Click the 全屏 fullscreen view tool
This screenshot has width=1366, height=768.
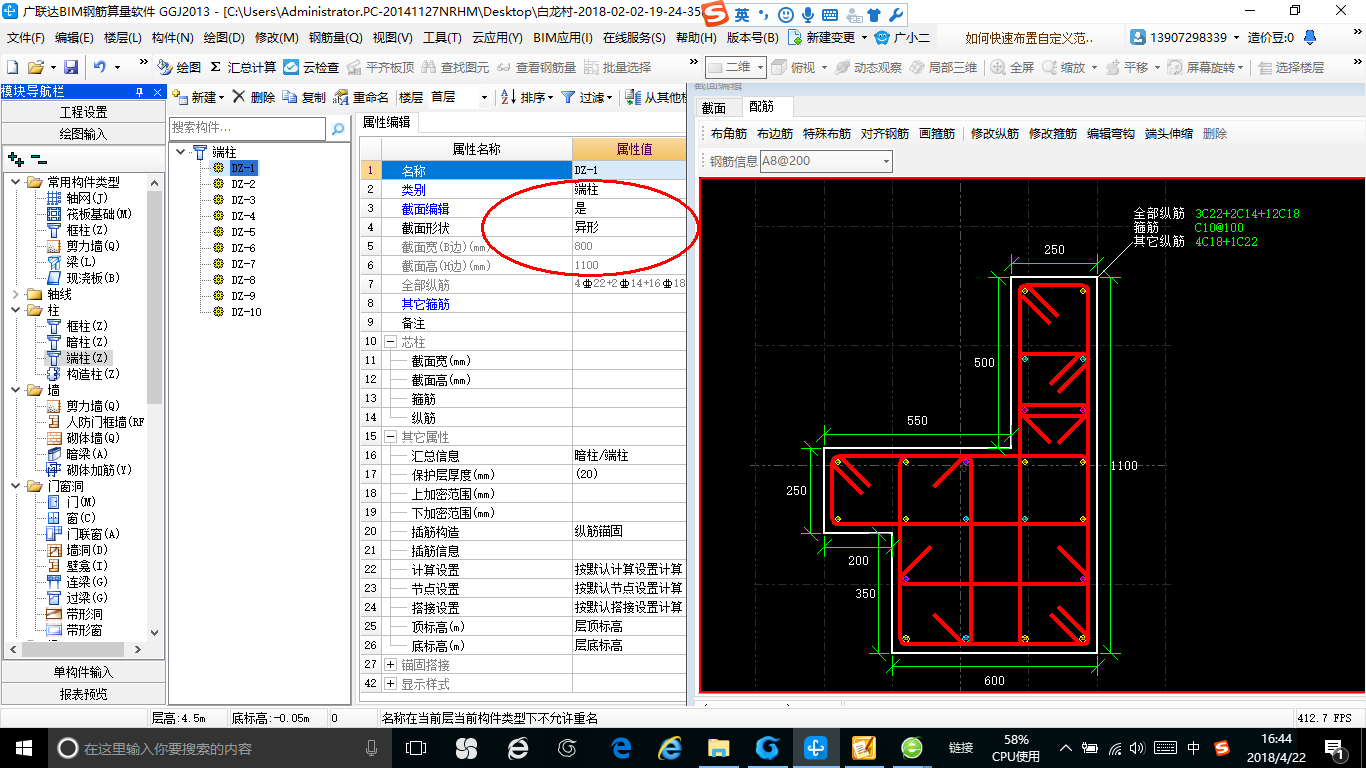point(1013,67)
